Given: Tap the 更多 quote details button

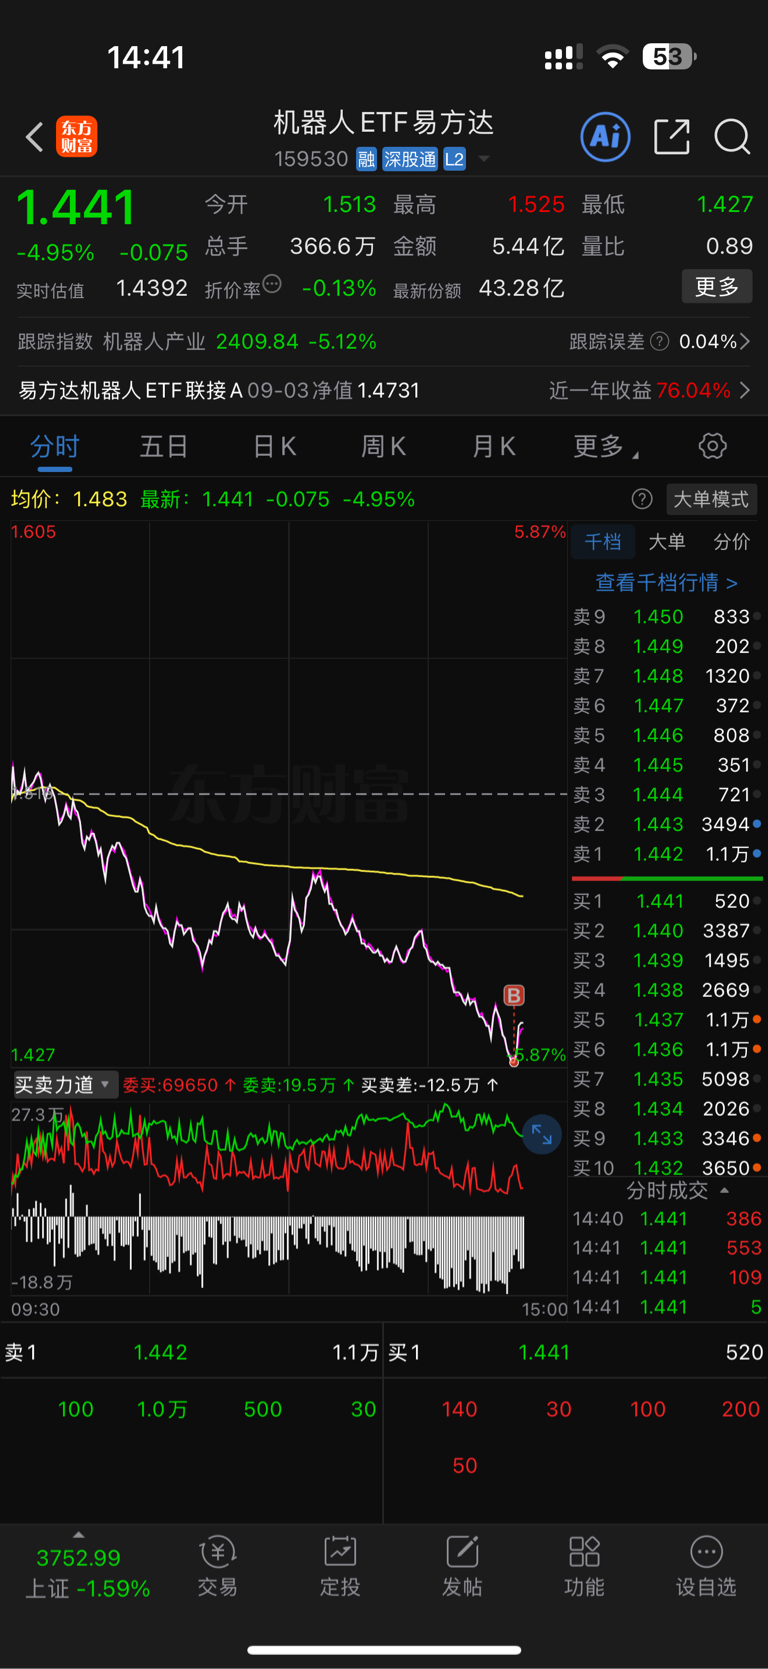Looking at the screenshot, I should (x=717, y=287).
